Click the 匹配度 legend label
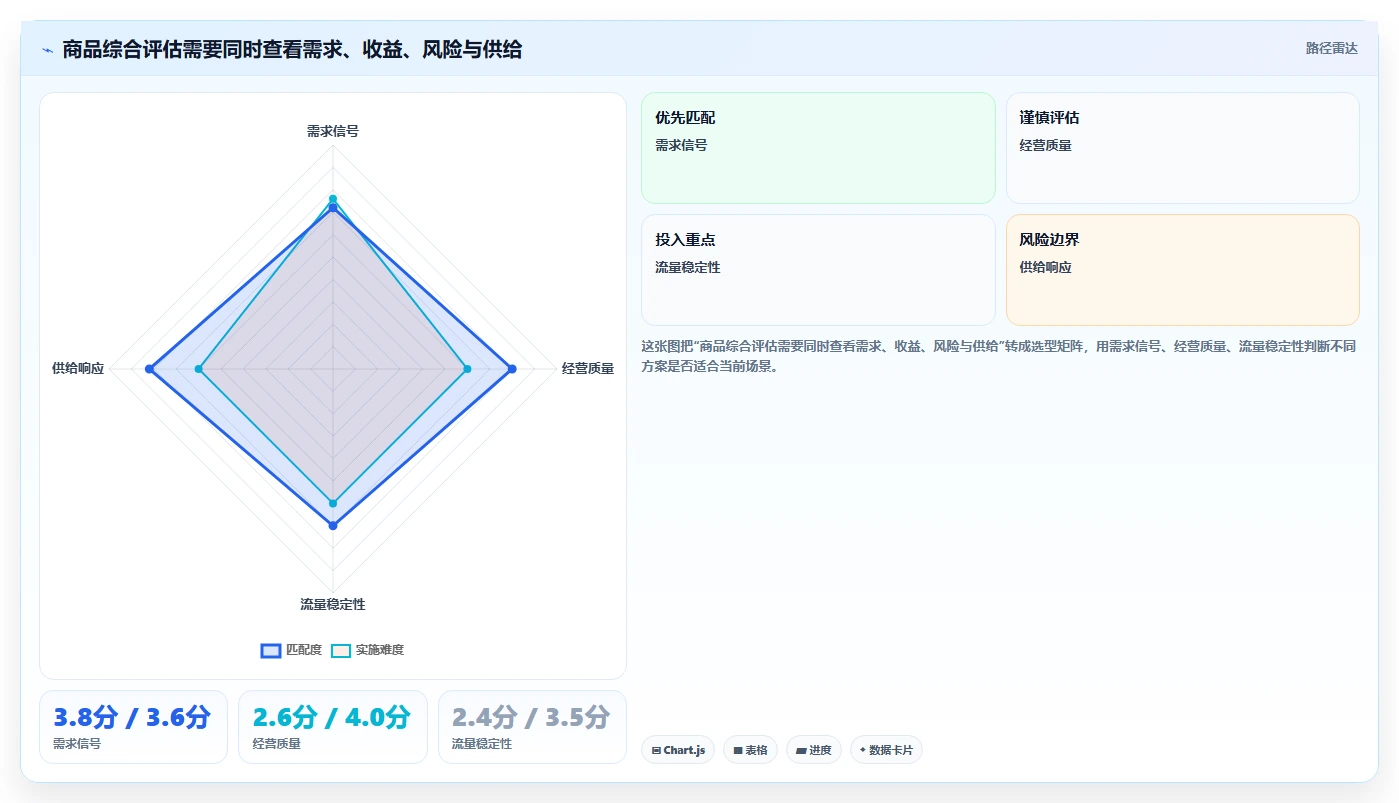This screenshot has width=1399, height=803. click(304, 650)
